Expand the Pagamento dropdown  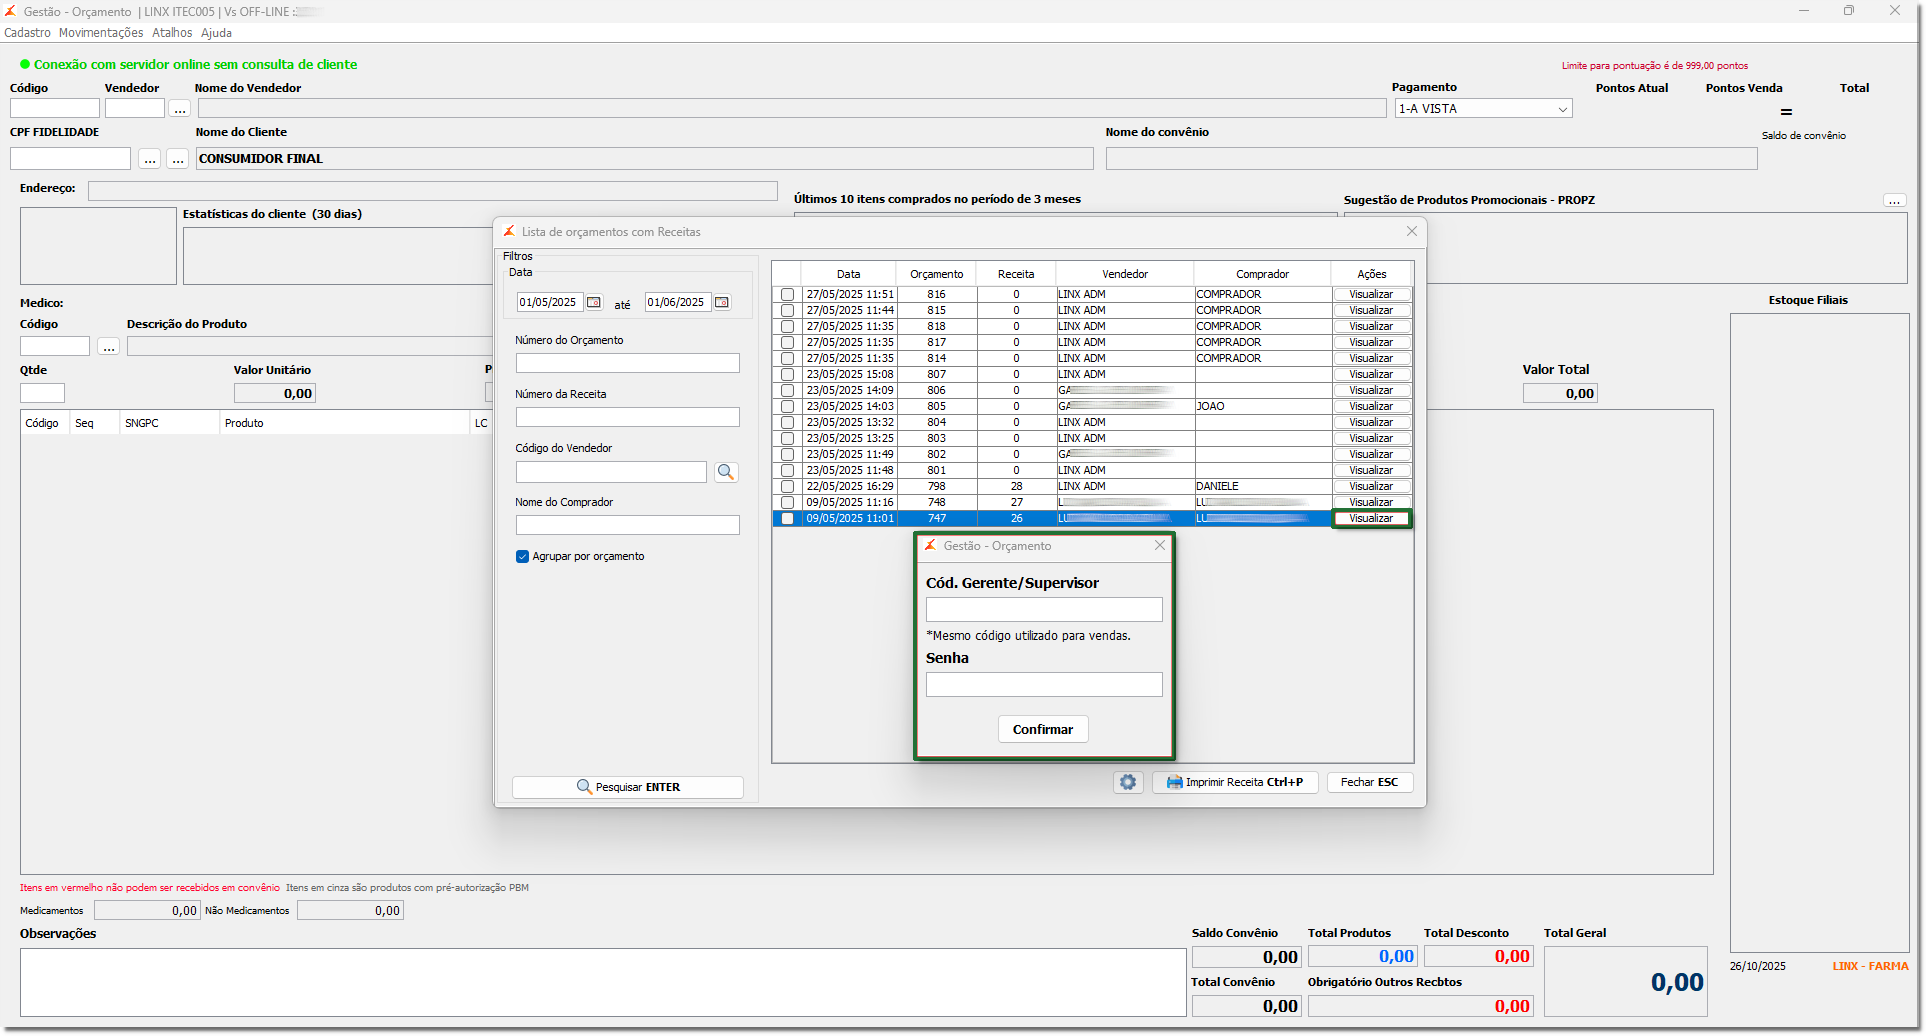1562,109
